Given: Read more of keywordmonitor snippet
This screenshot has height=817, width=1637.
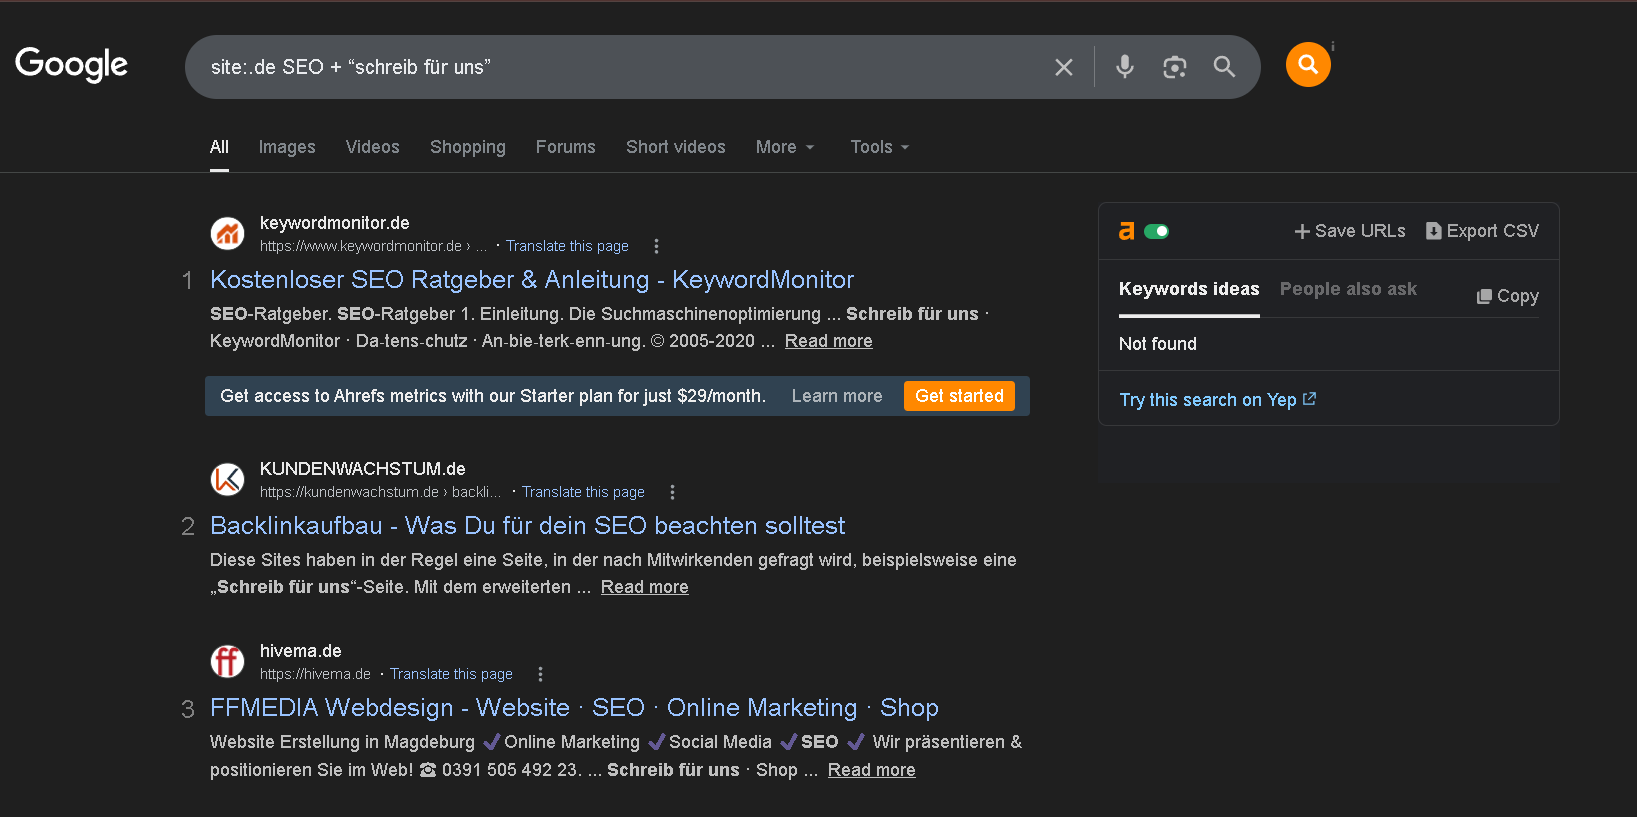Looking at the screenshot, I should coord(828,341).
